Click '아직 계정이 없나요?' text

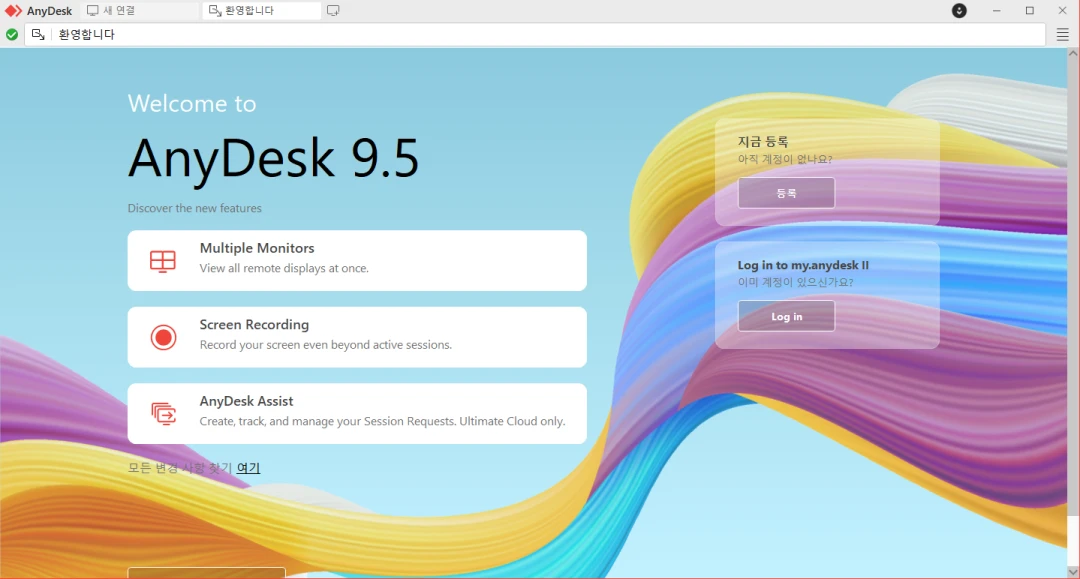click(785, 159)
